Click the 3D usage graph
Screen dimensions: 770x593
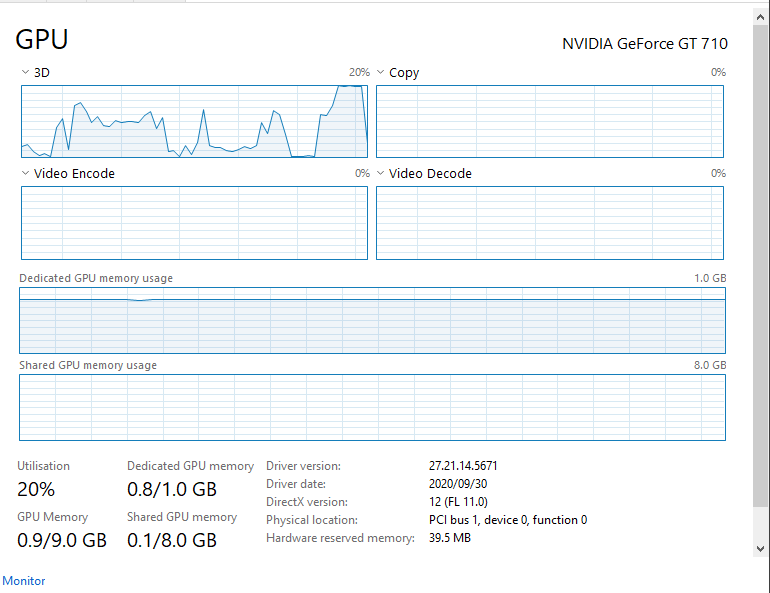(x=194, y=122)
